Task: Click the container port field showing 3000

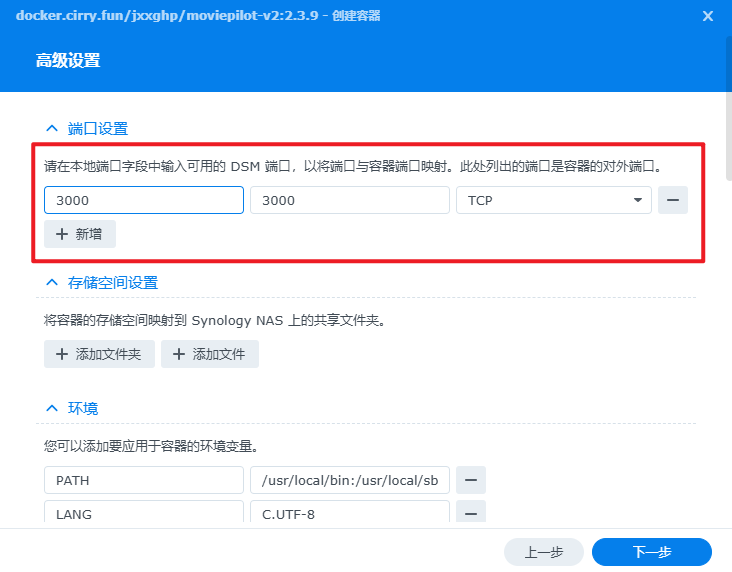Action: (x=349, y=200)
